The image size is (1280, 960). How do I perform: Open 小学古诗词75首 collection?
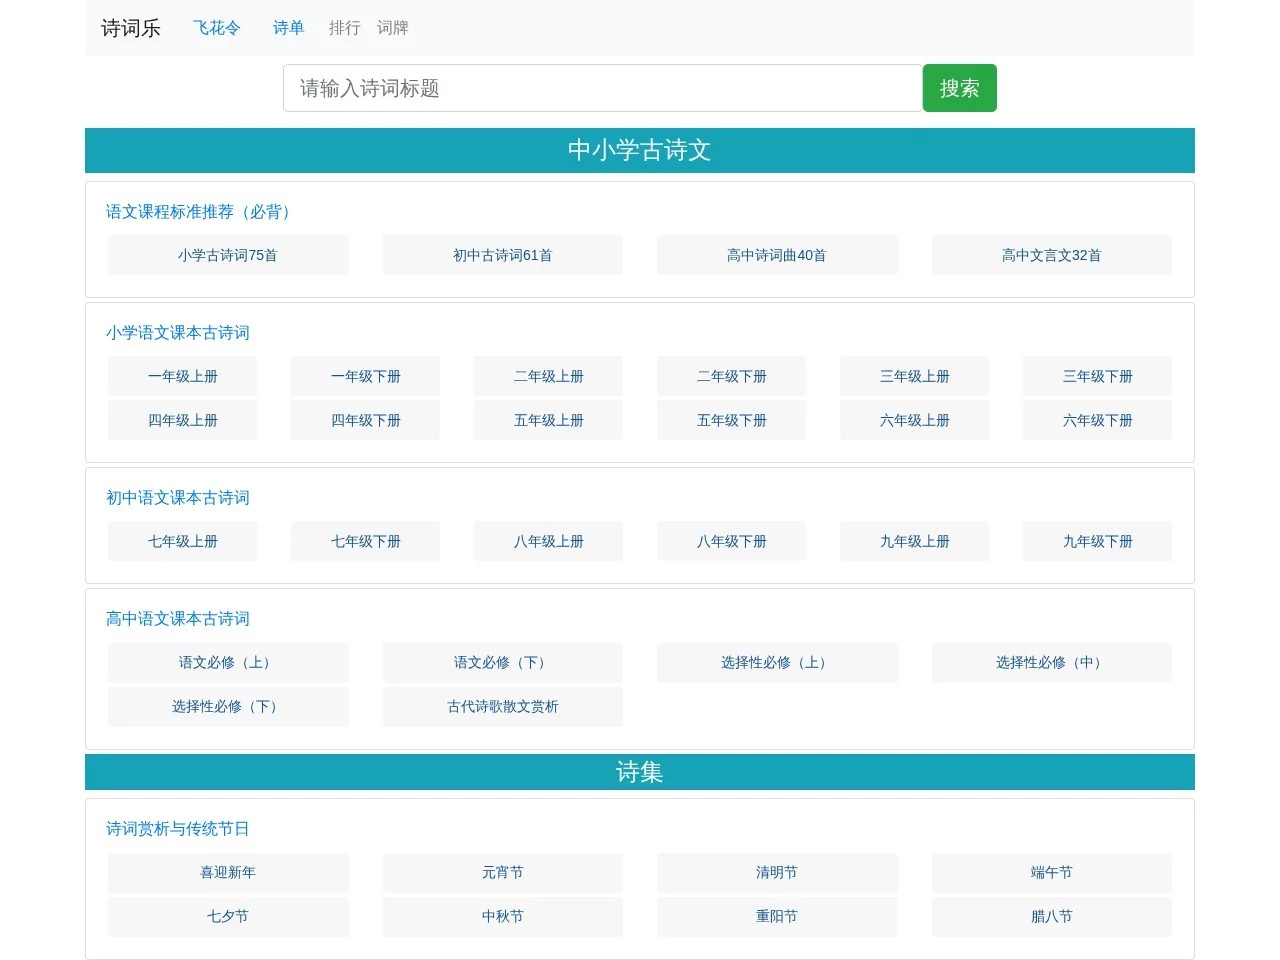coord(227,255)
